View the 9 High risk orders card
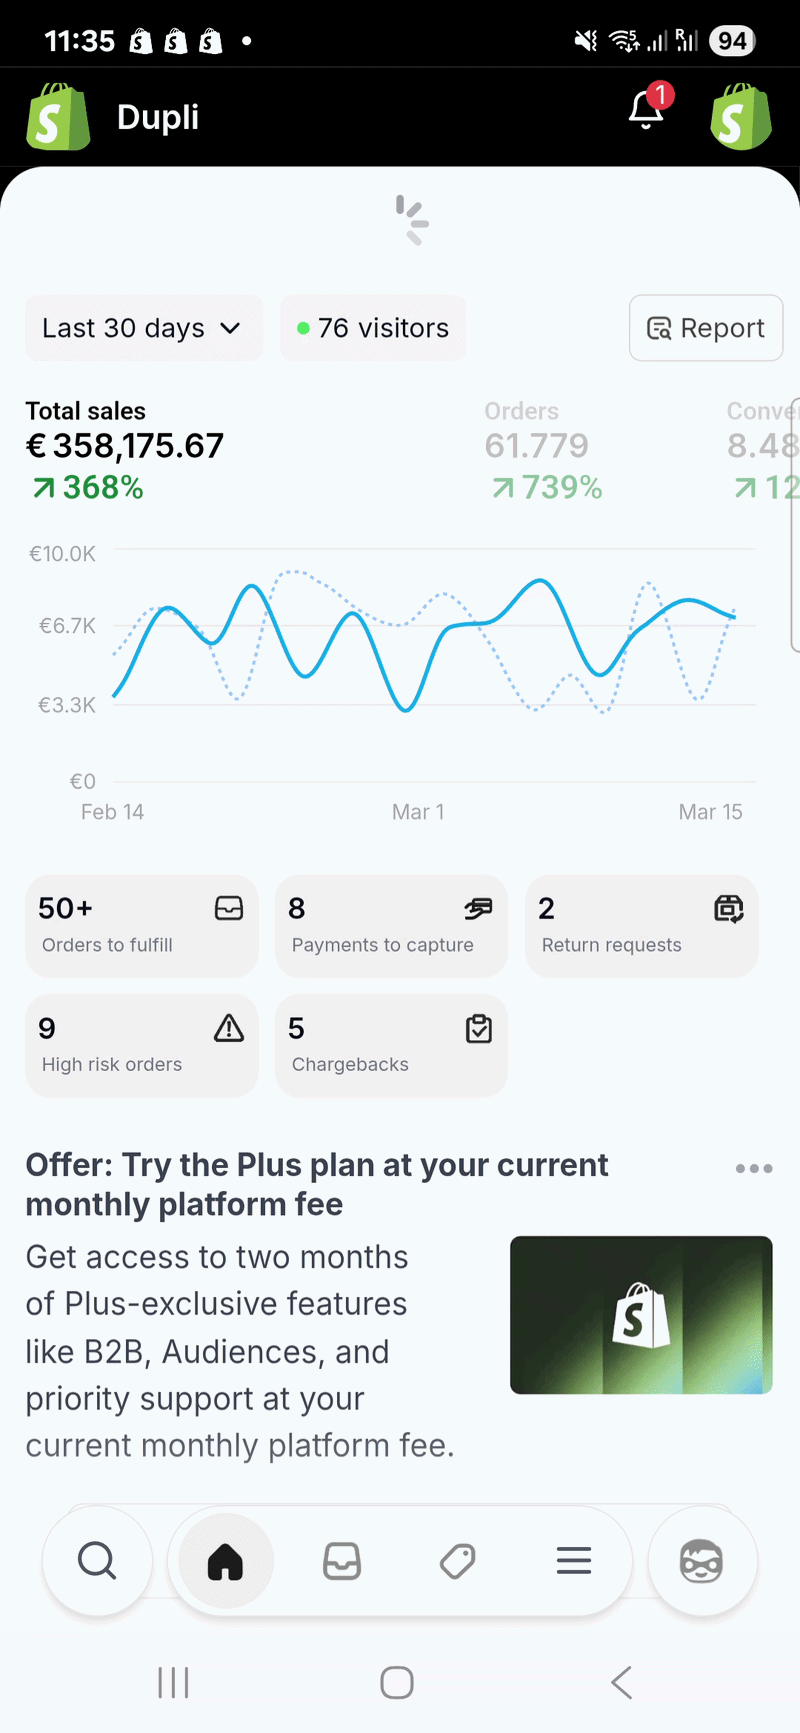Viewport: 800px width, 1733px height. pos(142,1045)
